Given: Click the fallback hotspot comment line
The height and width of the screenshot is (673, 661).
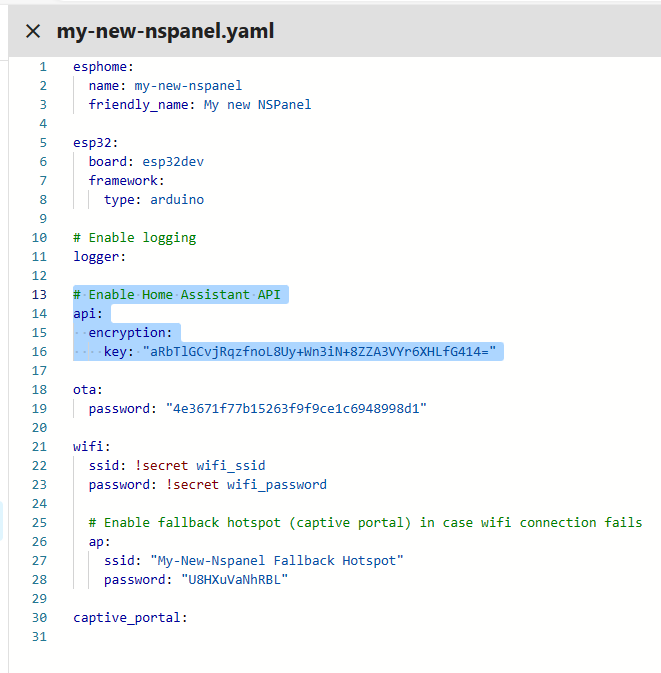Looking at the screenshot, I should point(365,523).
